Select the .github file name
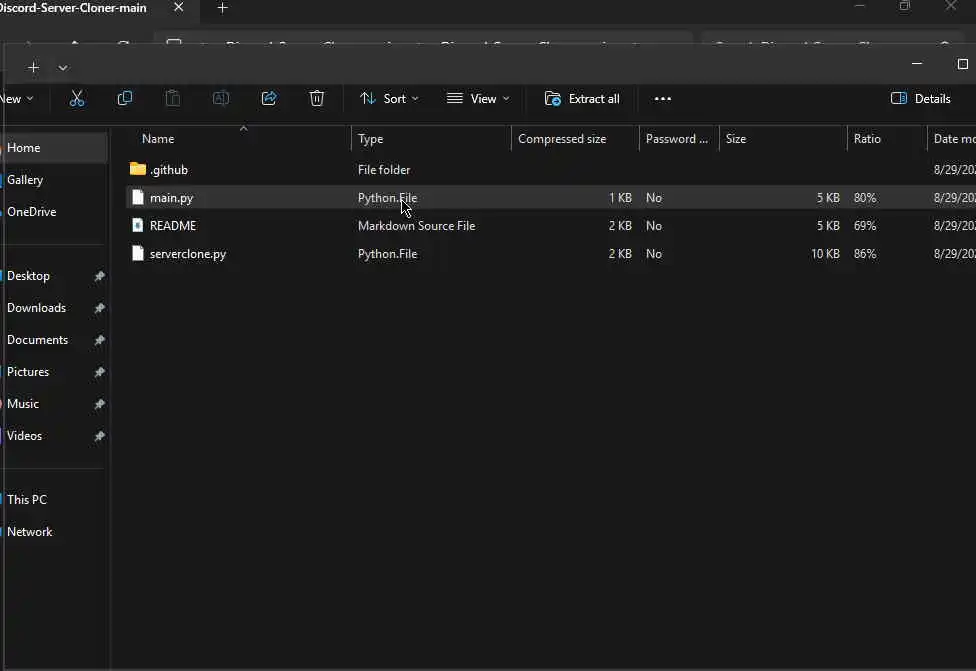The image size is (976, 671). pyautogui.click(x=169, y=169)
